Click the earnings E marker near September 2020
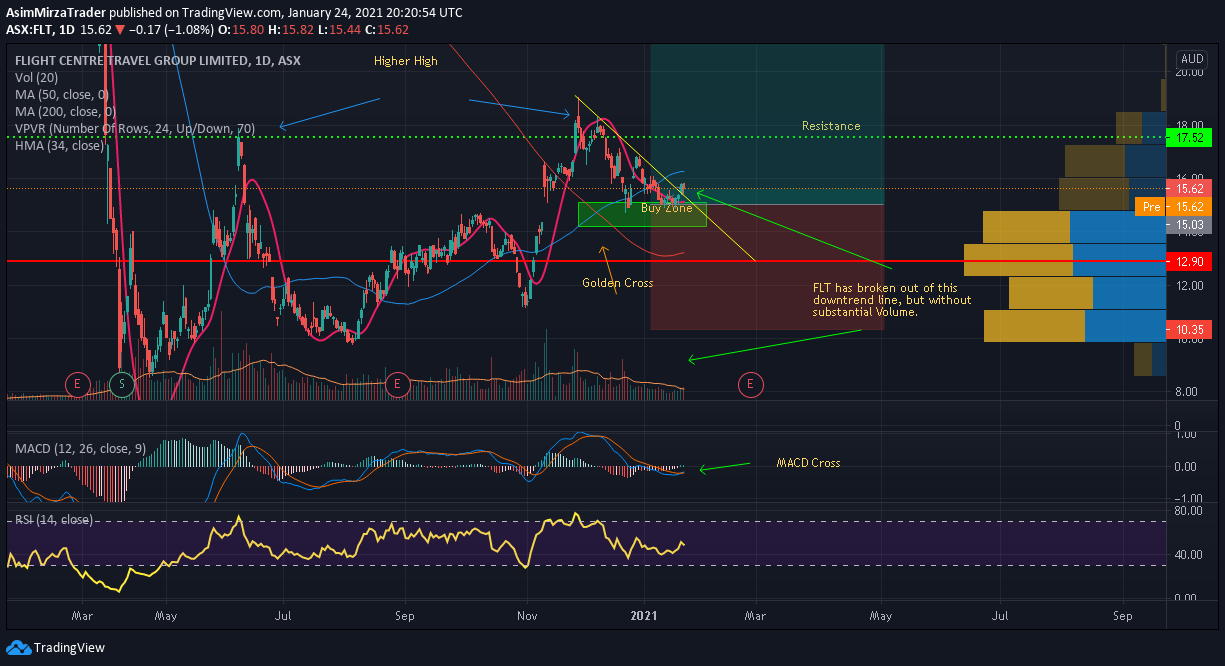 (x=398, y=384)
